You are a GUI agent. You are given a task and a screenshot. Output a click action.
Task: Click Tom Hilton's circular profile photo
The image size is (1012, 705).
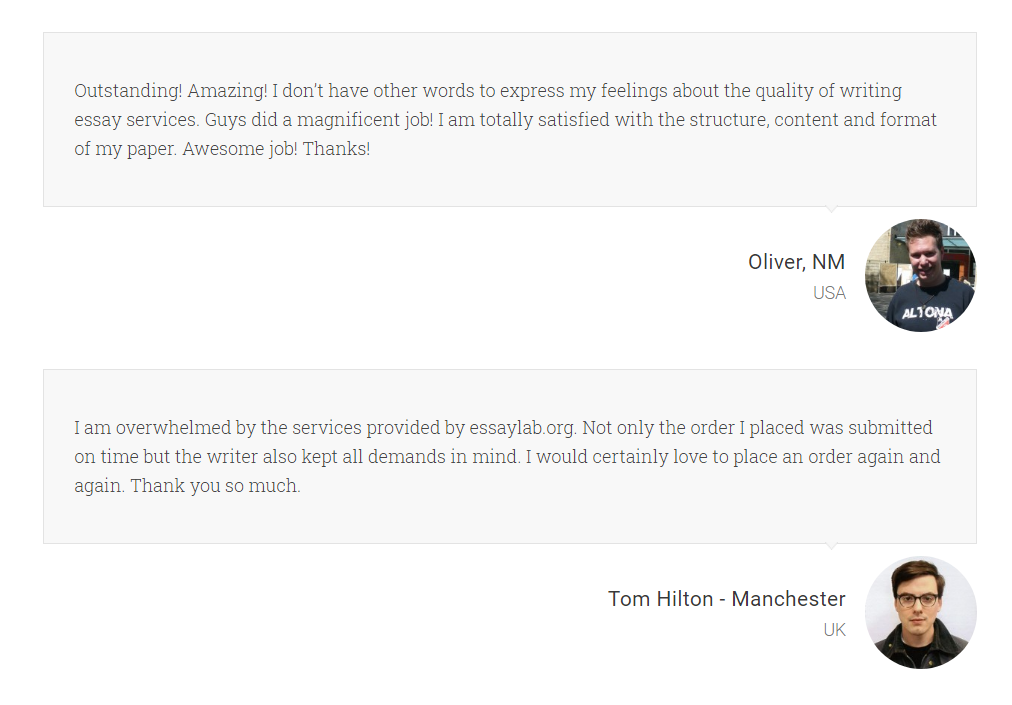(x=920, y=612)
